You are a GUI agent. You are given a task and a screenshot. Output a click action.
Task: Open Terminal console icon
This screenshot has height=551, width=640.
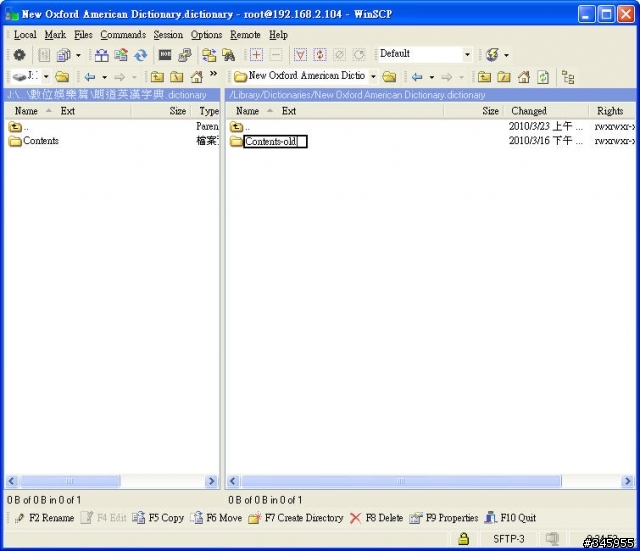(165, 54)
